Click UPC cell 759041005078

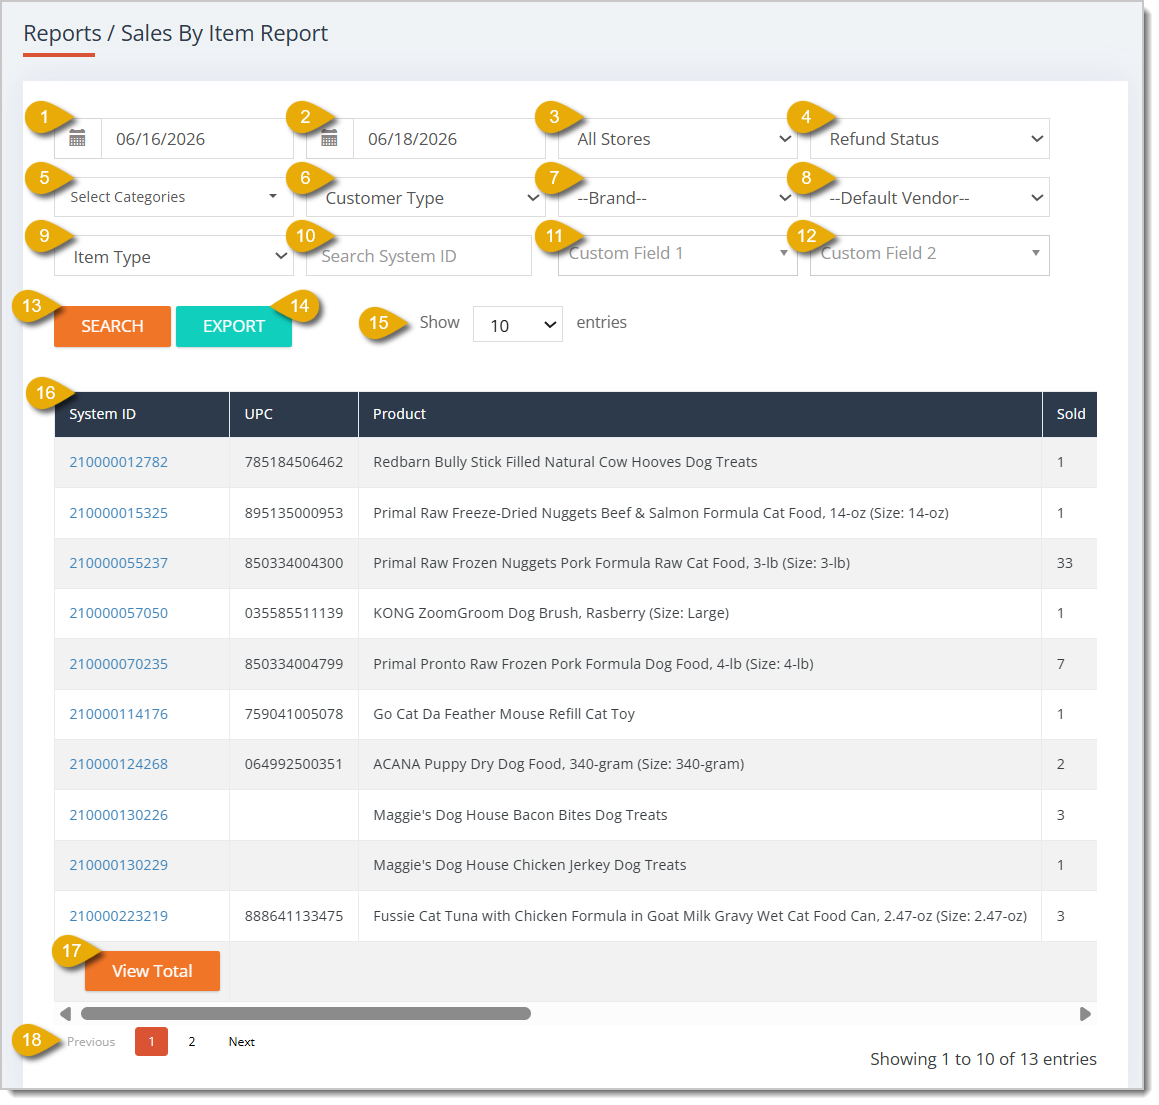[x=294, y=714]
